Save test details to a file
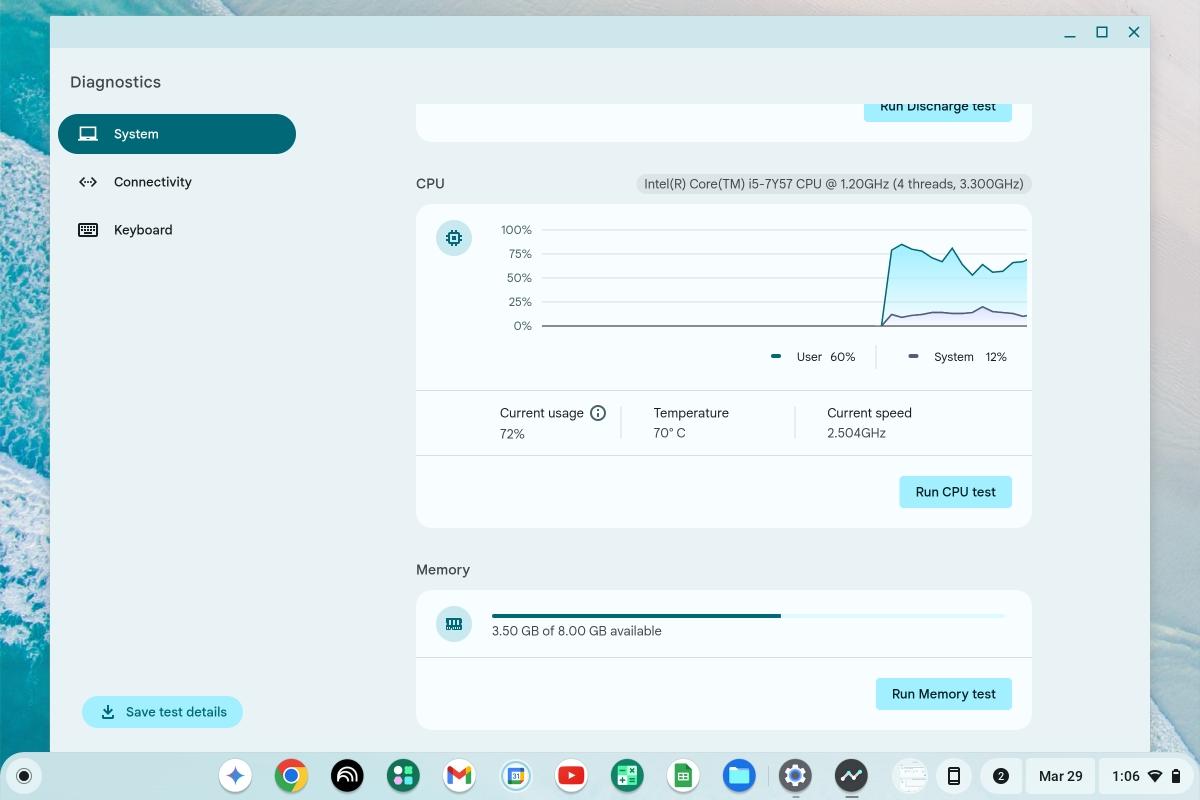The height and width of the screenshot is (800, 1200). (x=162, y=712)
